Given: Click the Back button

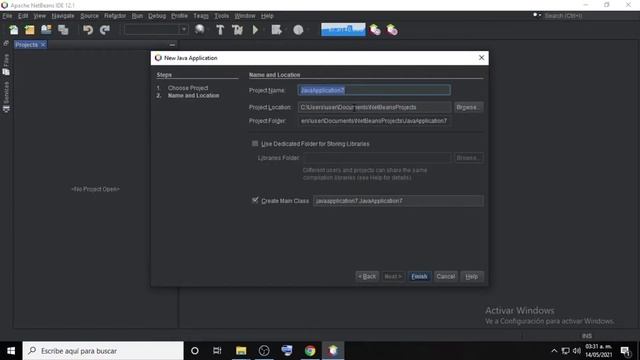Looking at the screenshot, I should tap(367, 276).
